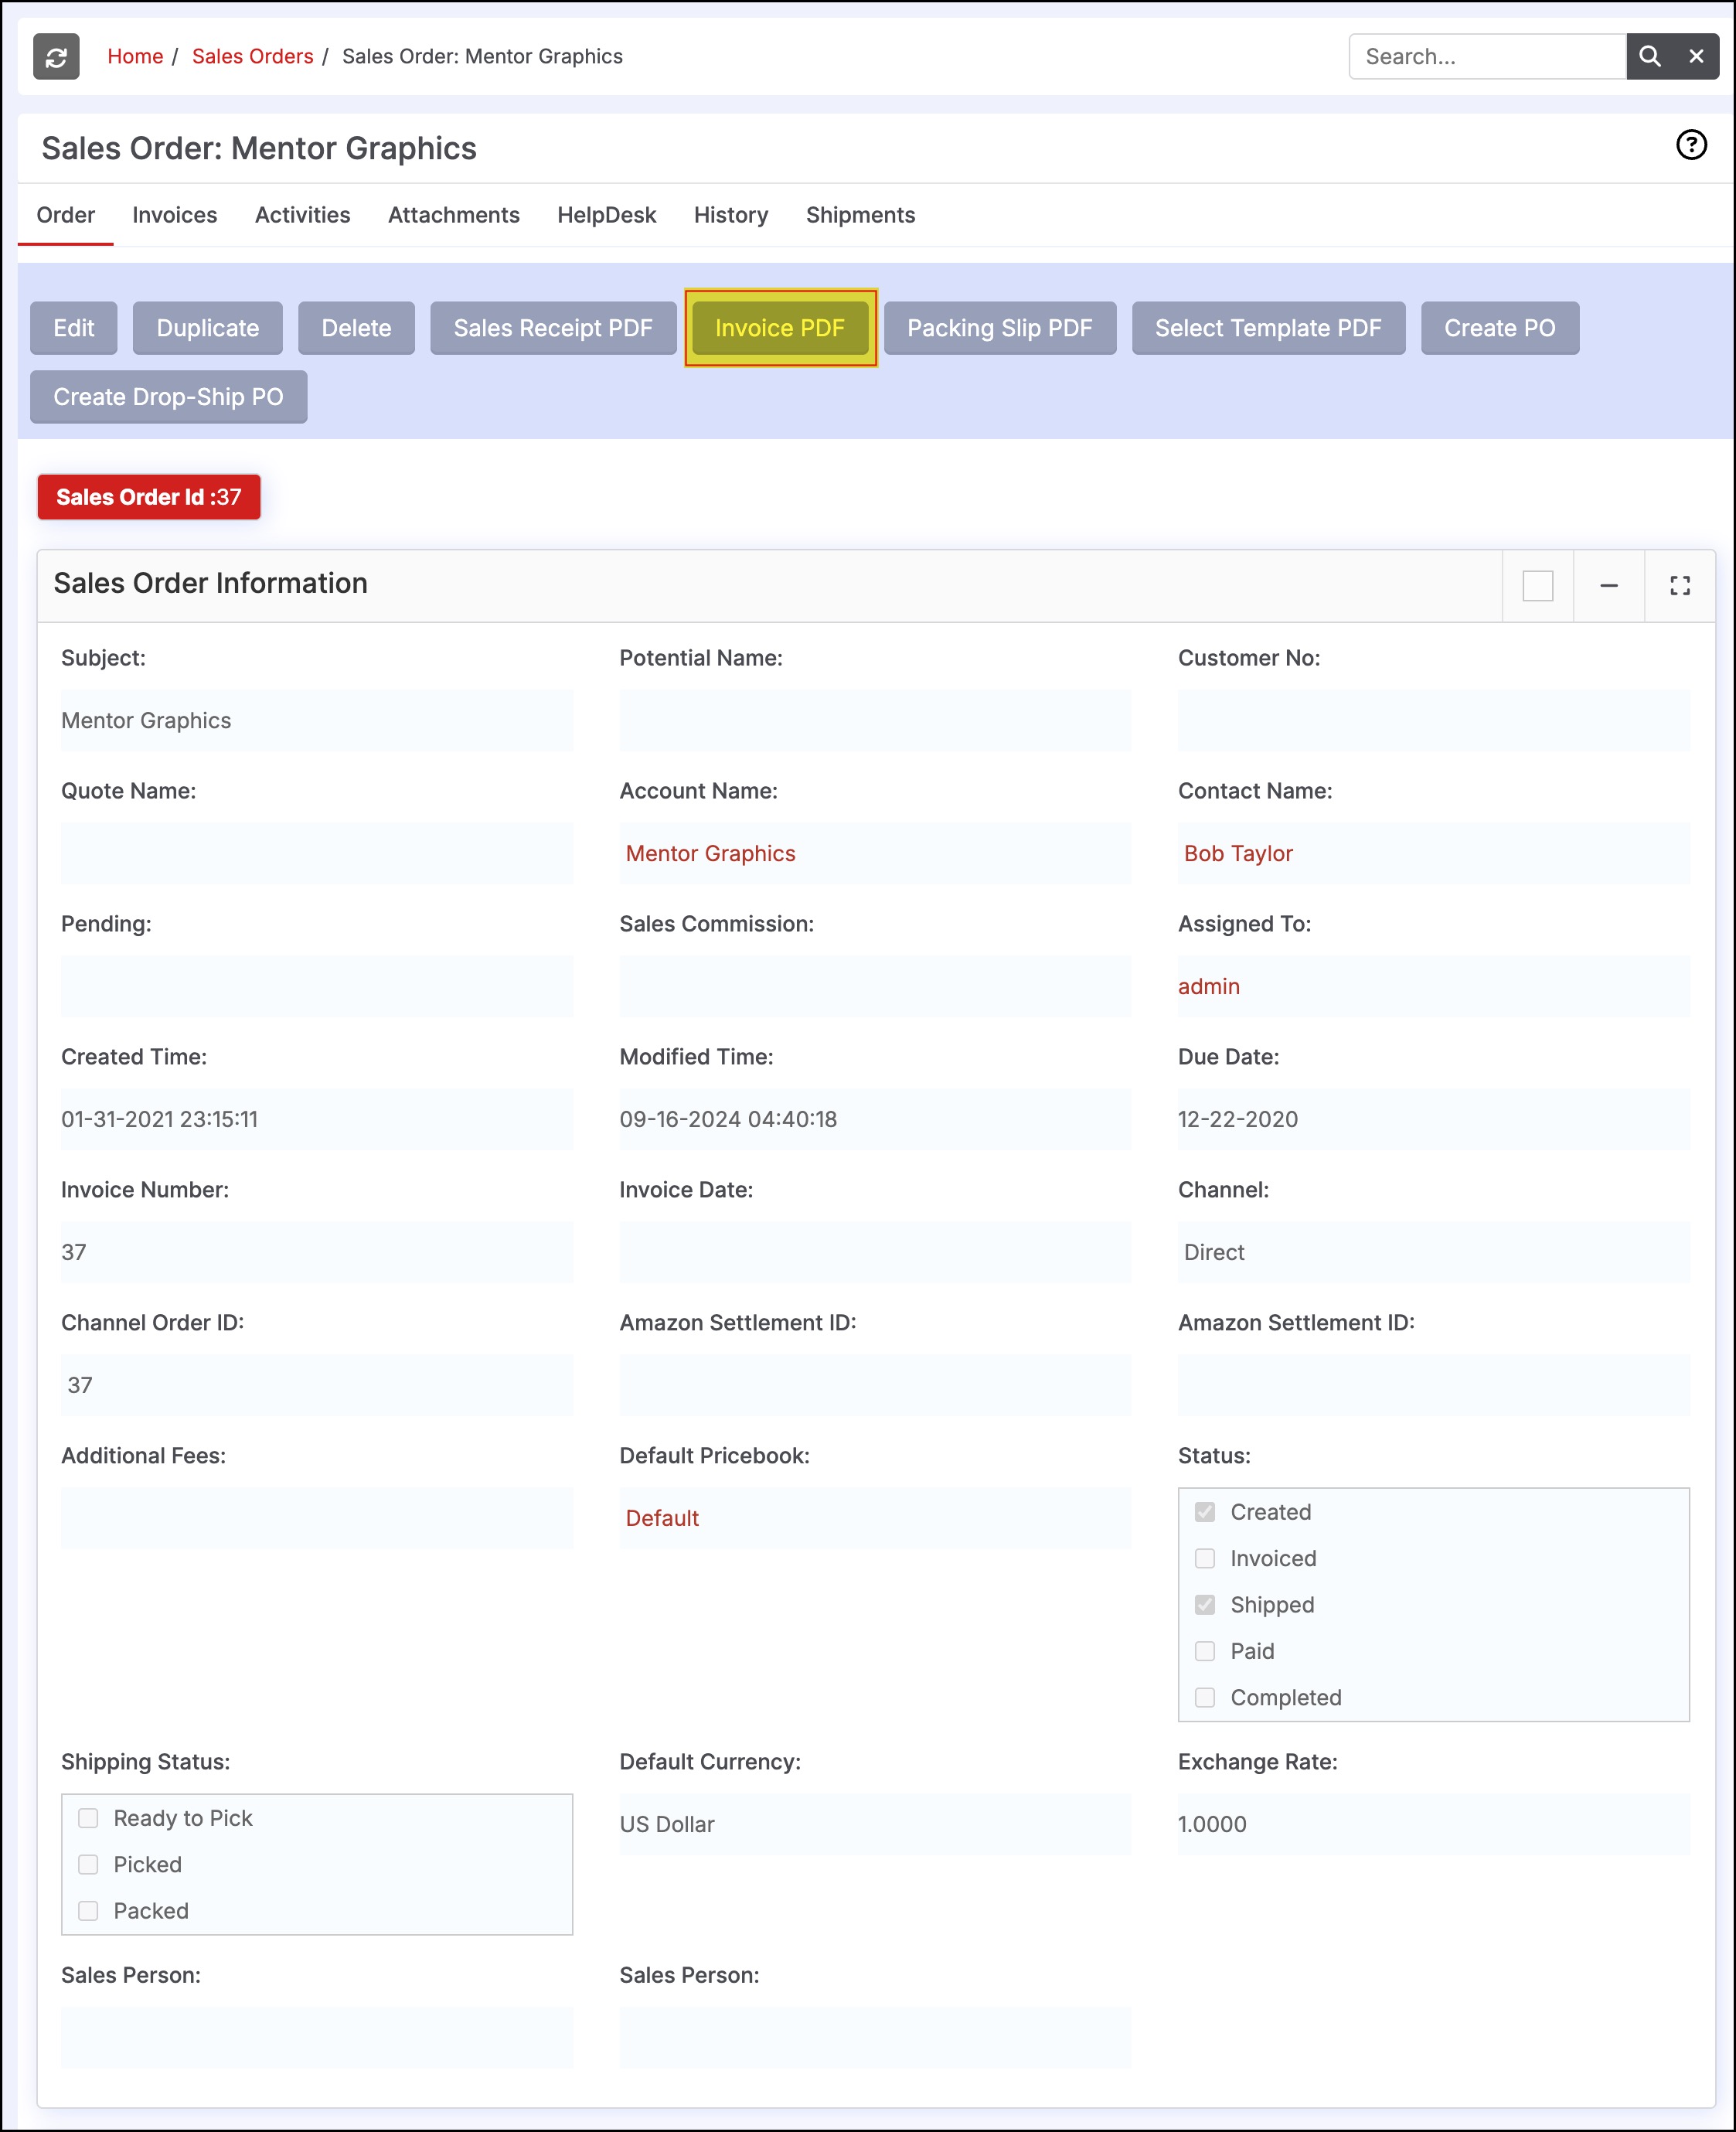Image resolution: width=1736 pixels, height=2132 pixels.
Task: Go to Sales Orders breadcrumb link
Action: [253, 57]
